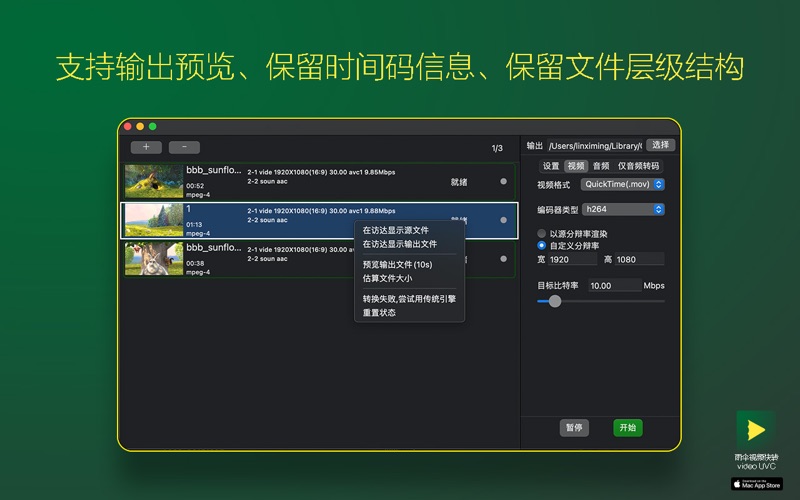The image size is (800, 500).
Task: Switch to the 设置 tab
Action: [551, 166]
